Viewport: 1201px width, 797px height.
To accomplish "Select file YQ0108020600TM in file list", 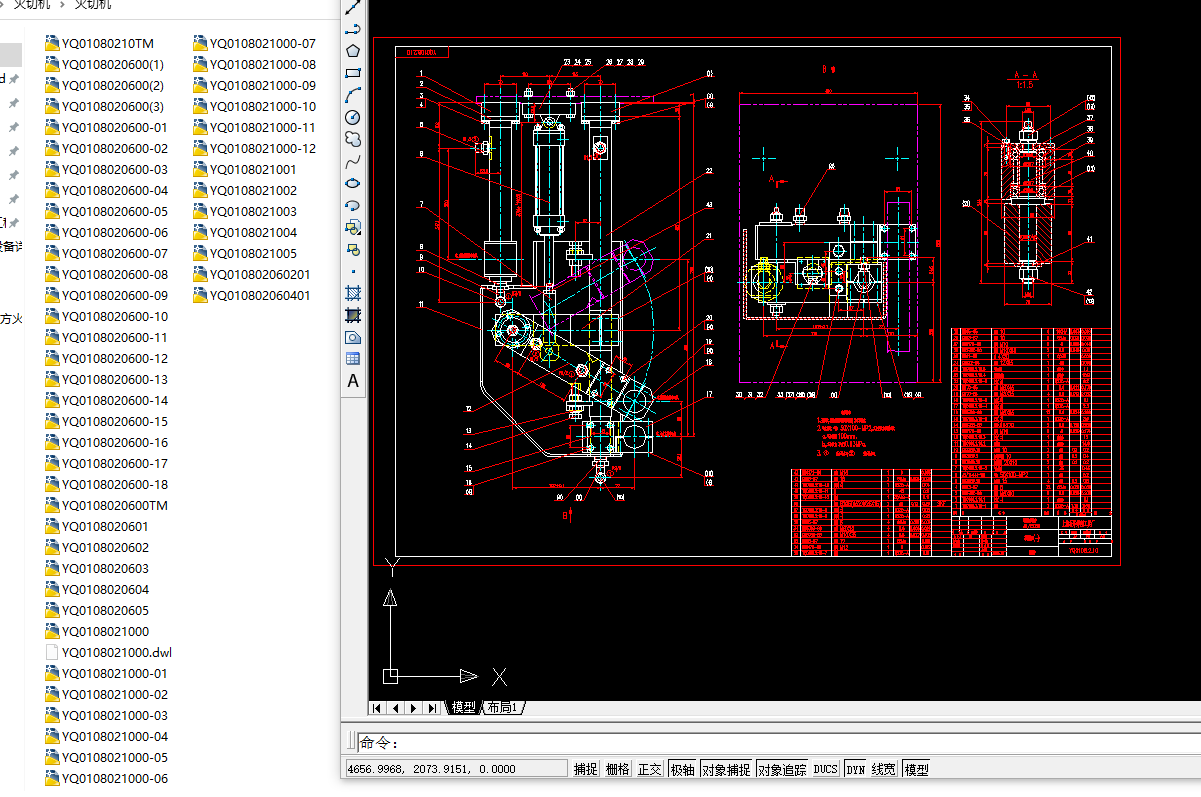I will pyautogui.click(x=114, y=505).
